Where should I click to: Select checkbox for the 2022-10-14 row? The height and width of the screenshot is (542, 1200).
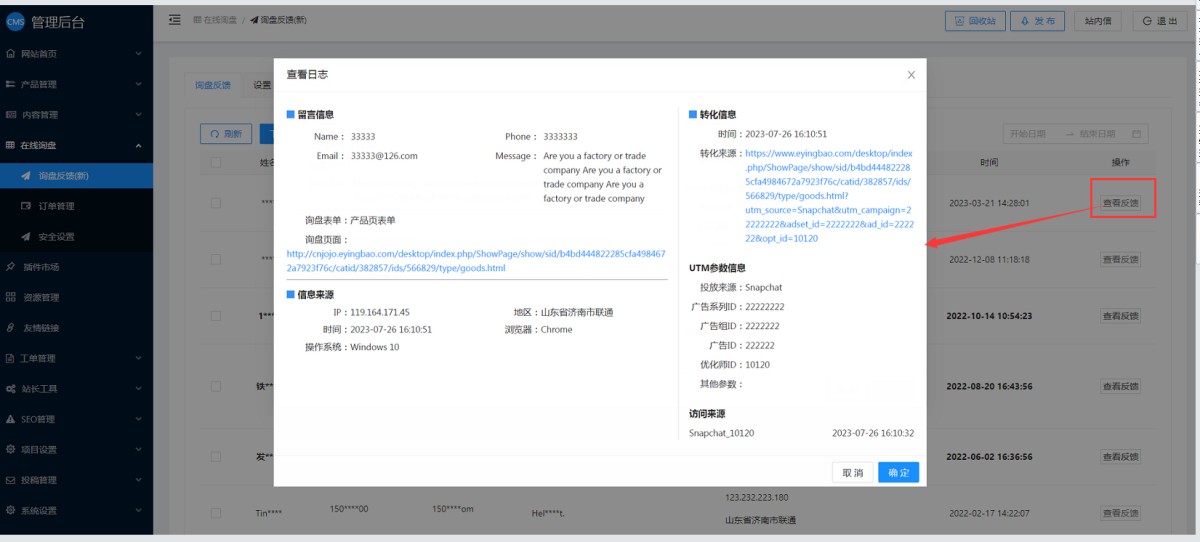tap(216, 316)
